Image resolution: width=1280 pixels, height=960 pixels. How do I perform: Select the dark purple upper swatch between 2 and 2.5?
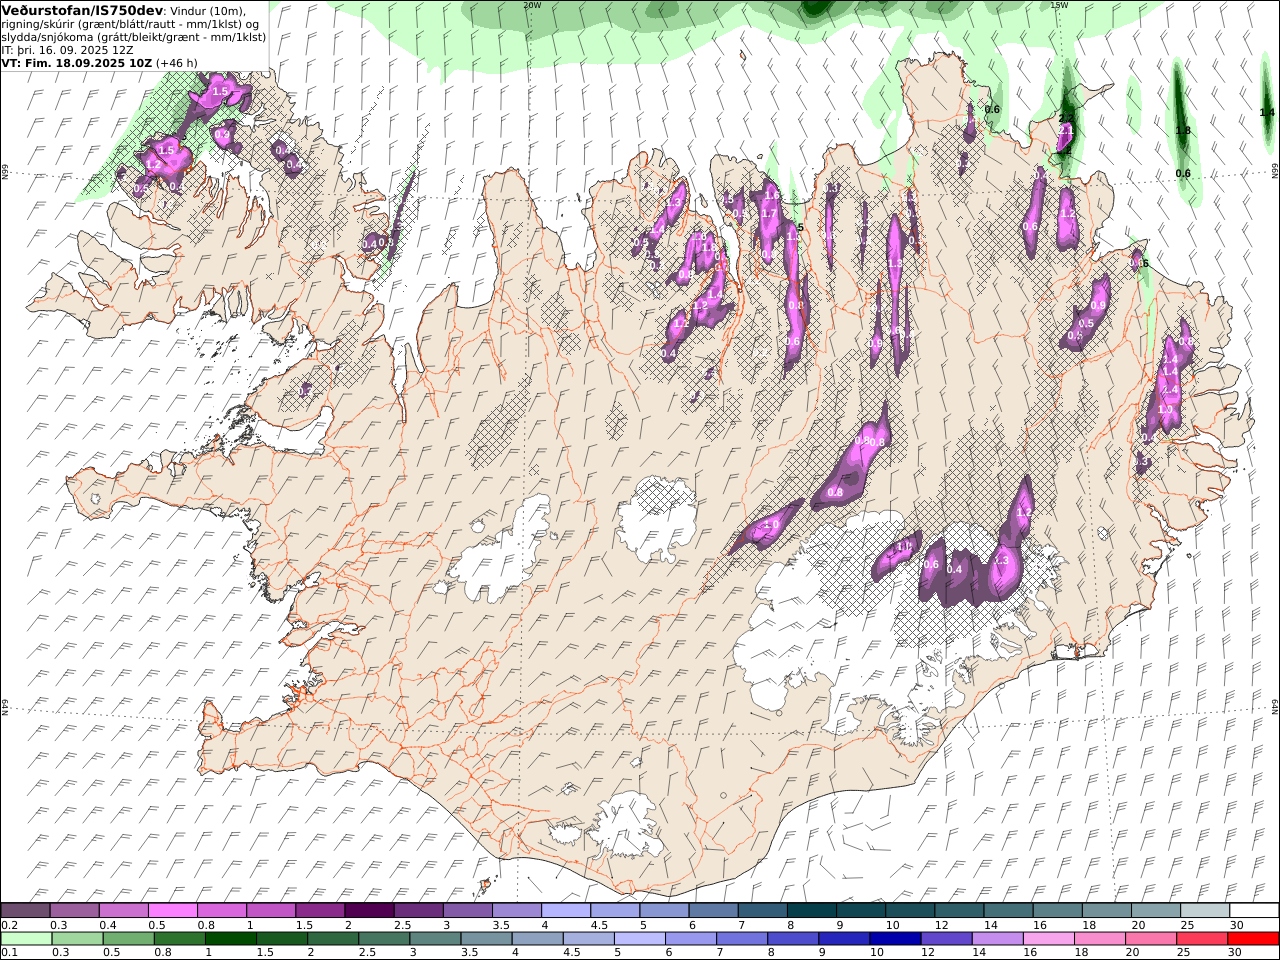(369, 911)
